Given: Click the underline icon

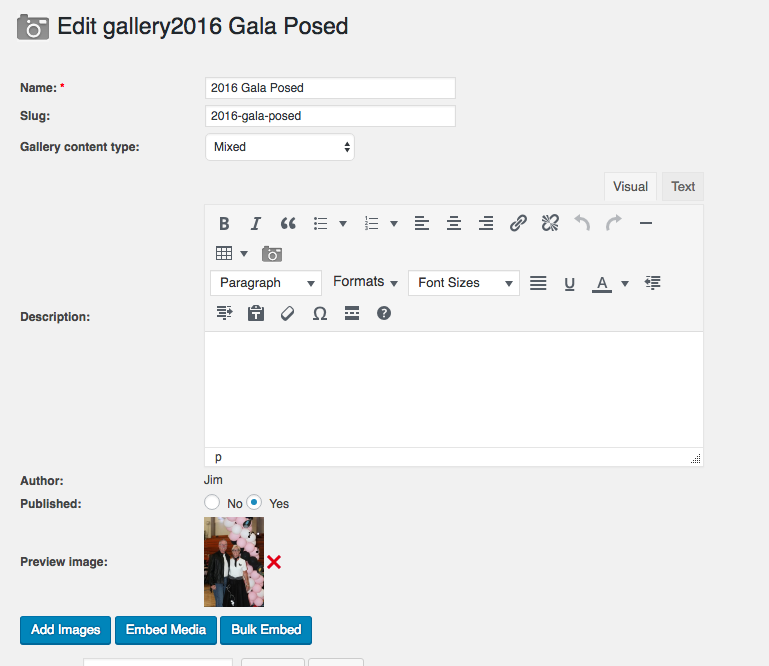Looking at the screenshot, I should (x=570, y=284).
